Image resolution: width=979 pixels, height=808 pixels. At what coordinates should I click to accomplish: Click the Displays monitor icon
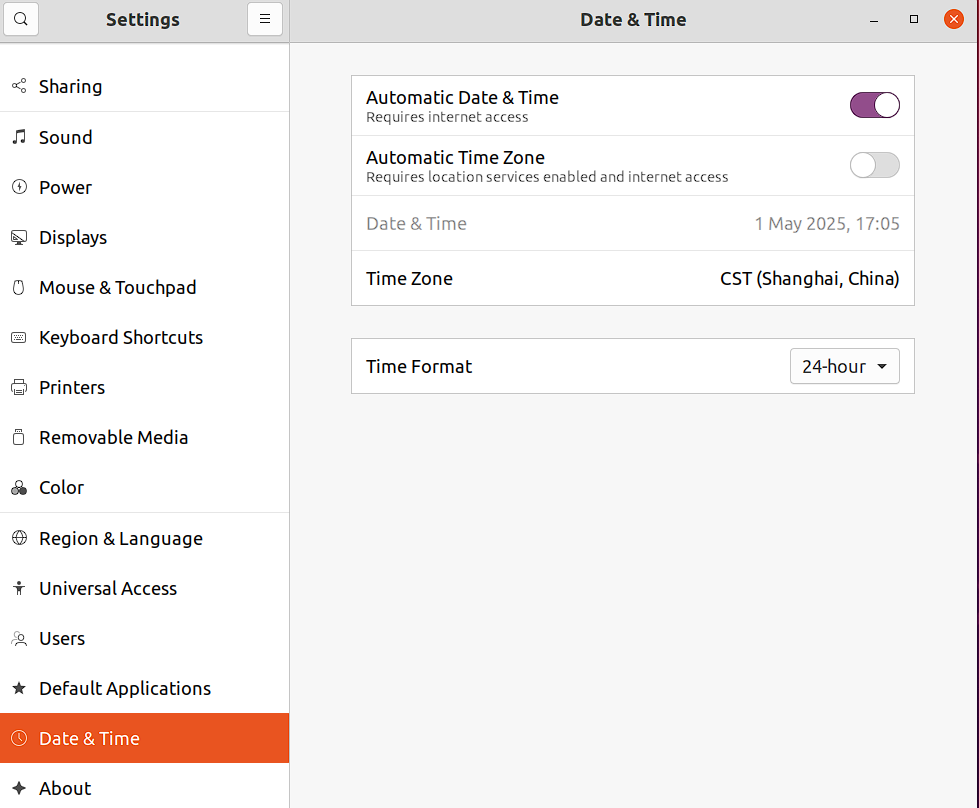19,237
